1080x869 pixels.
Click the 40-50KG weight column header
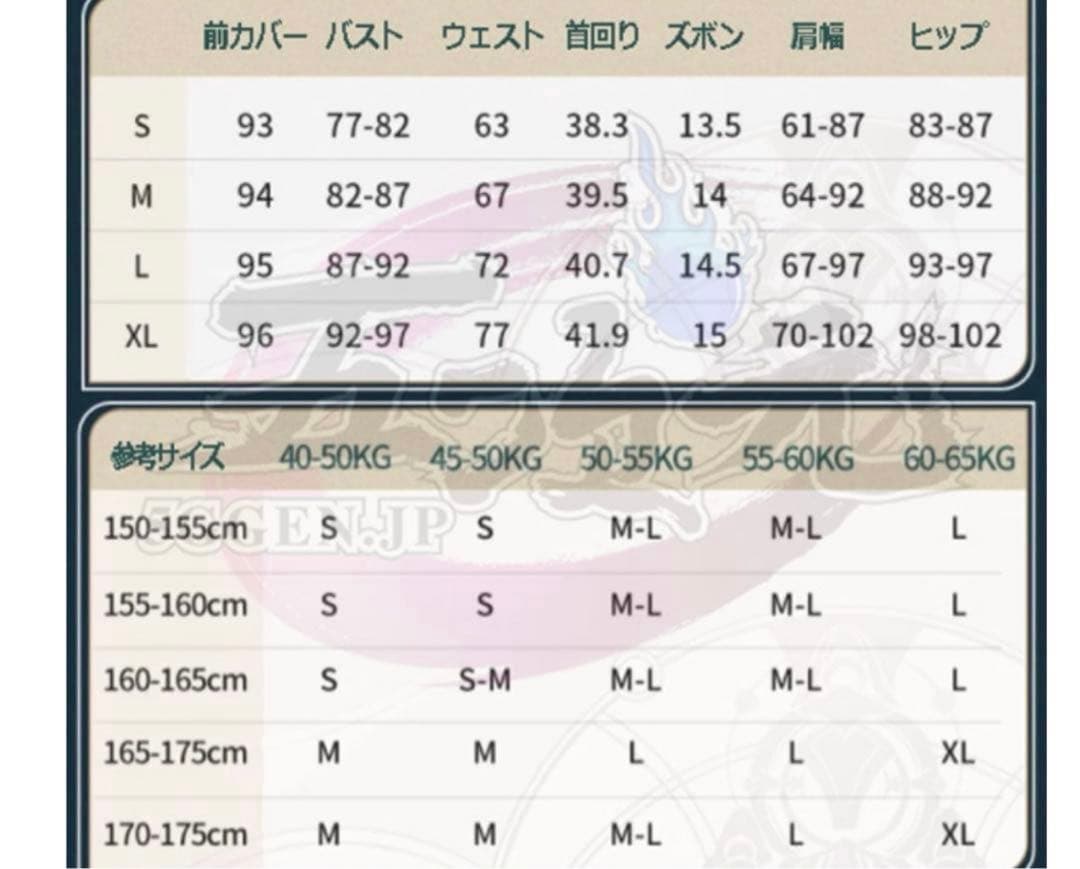pyautogui.click(x=335, y=458)
